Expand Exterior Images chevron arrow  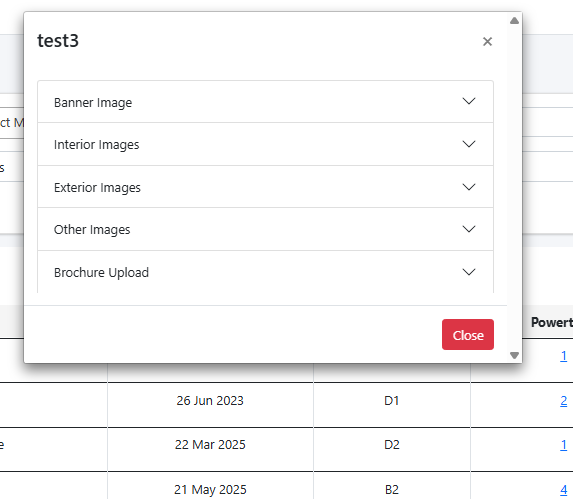pyautogui.click(x=469, y=187)
